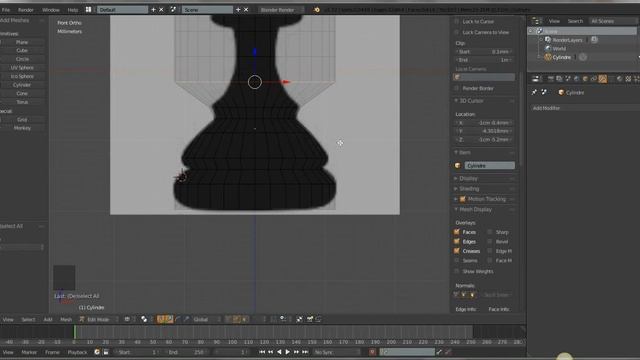This screenshot has height=360, width=640.
Task: Open the Constraints properties tab icon
Action: click(593, 79)
